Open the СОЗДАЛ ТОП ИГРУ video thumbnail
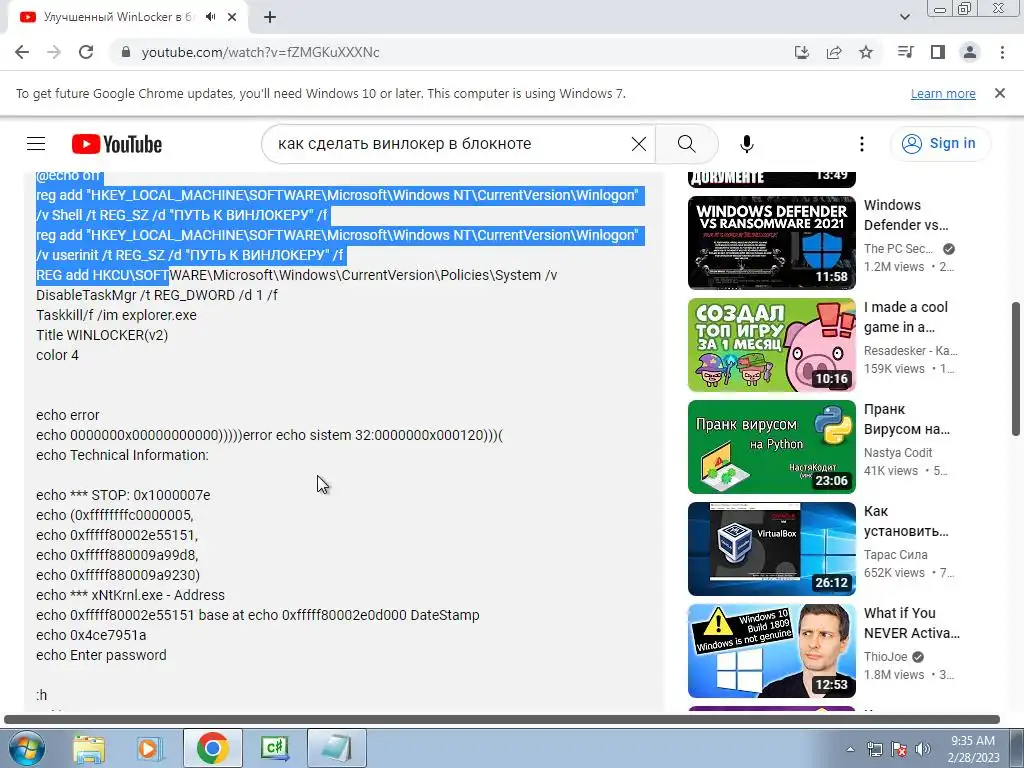 coord(771,345)
